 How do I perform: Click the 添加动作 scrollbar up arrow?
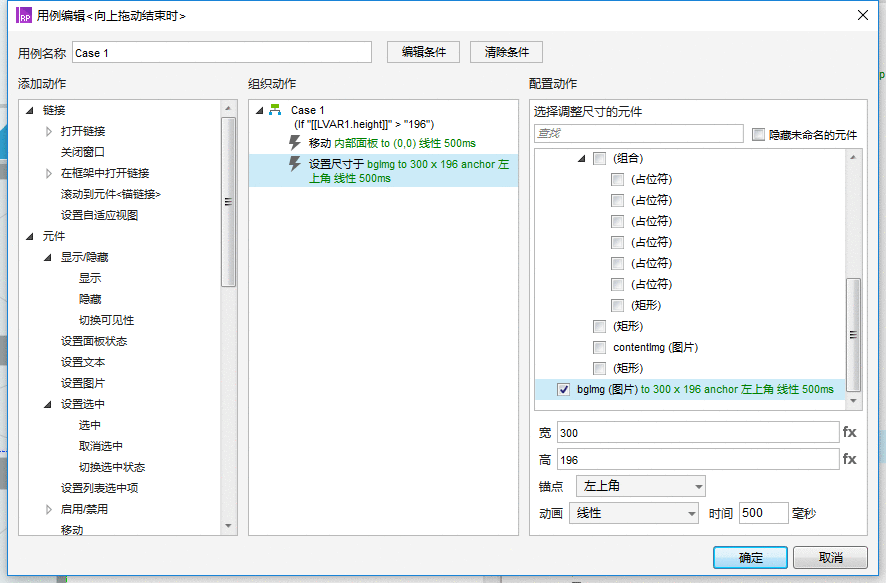tap(228, 108)
